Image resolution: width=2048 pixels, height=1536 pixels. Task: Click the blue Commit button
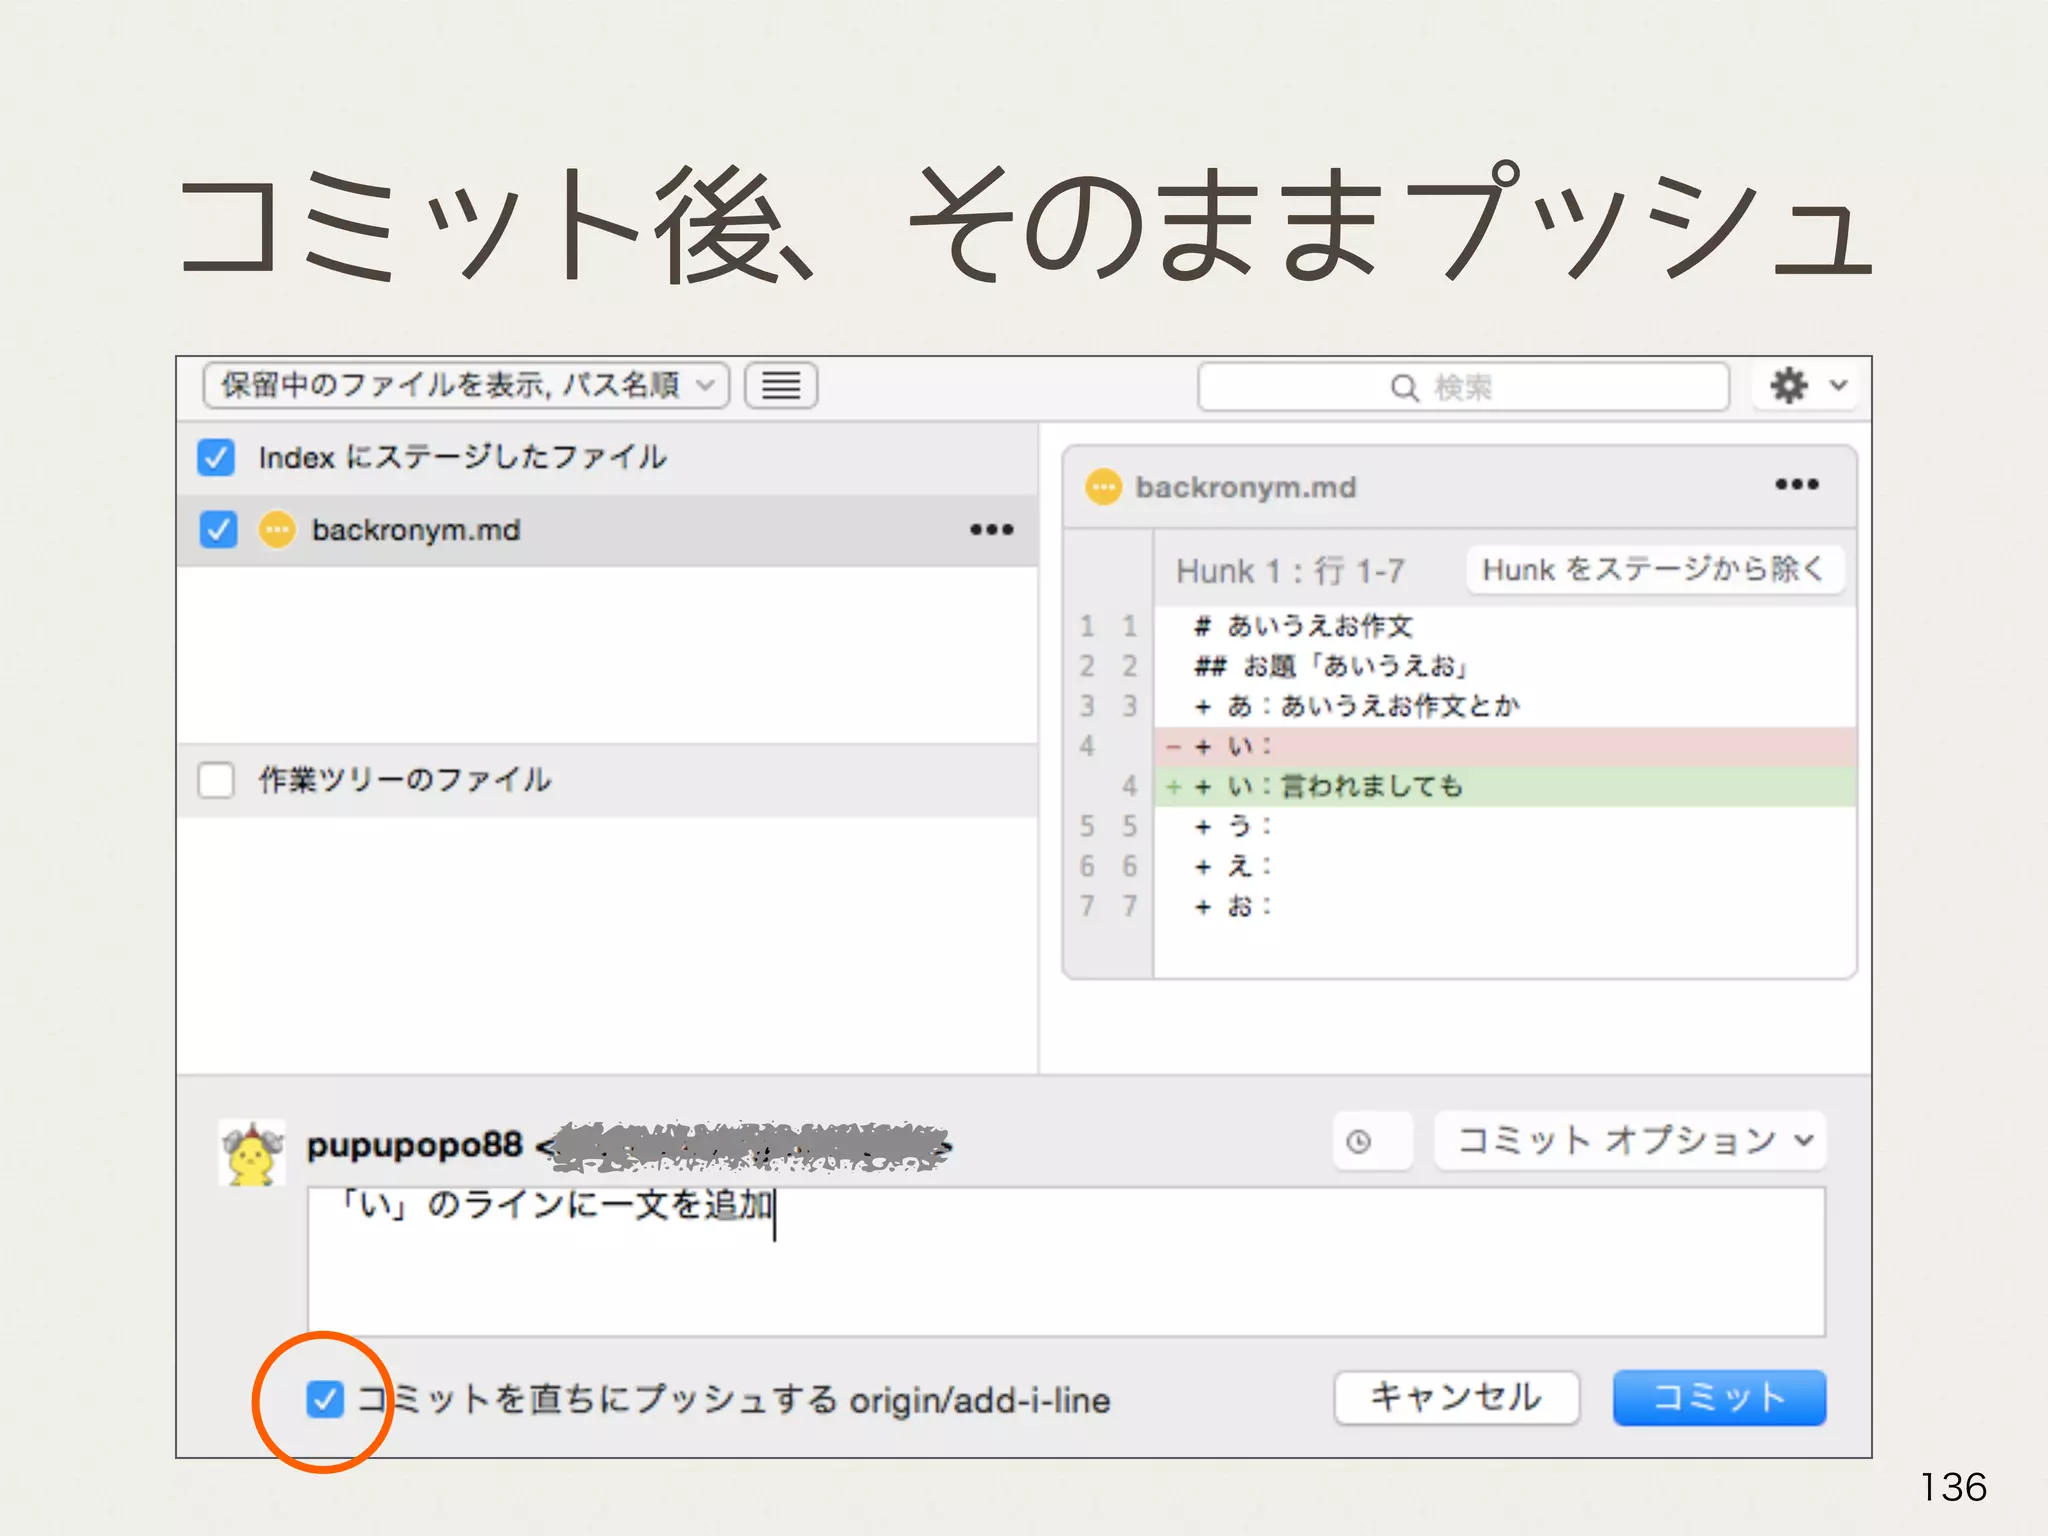tap(1718, 1397)
